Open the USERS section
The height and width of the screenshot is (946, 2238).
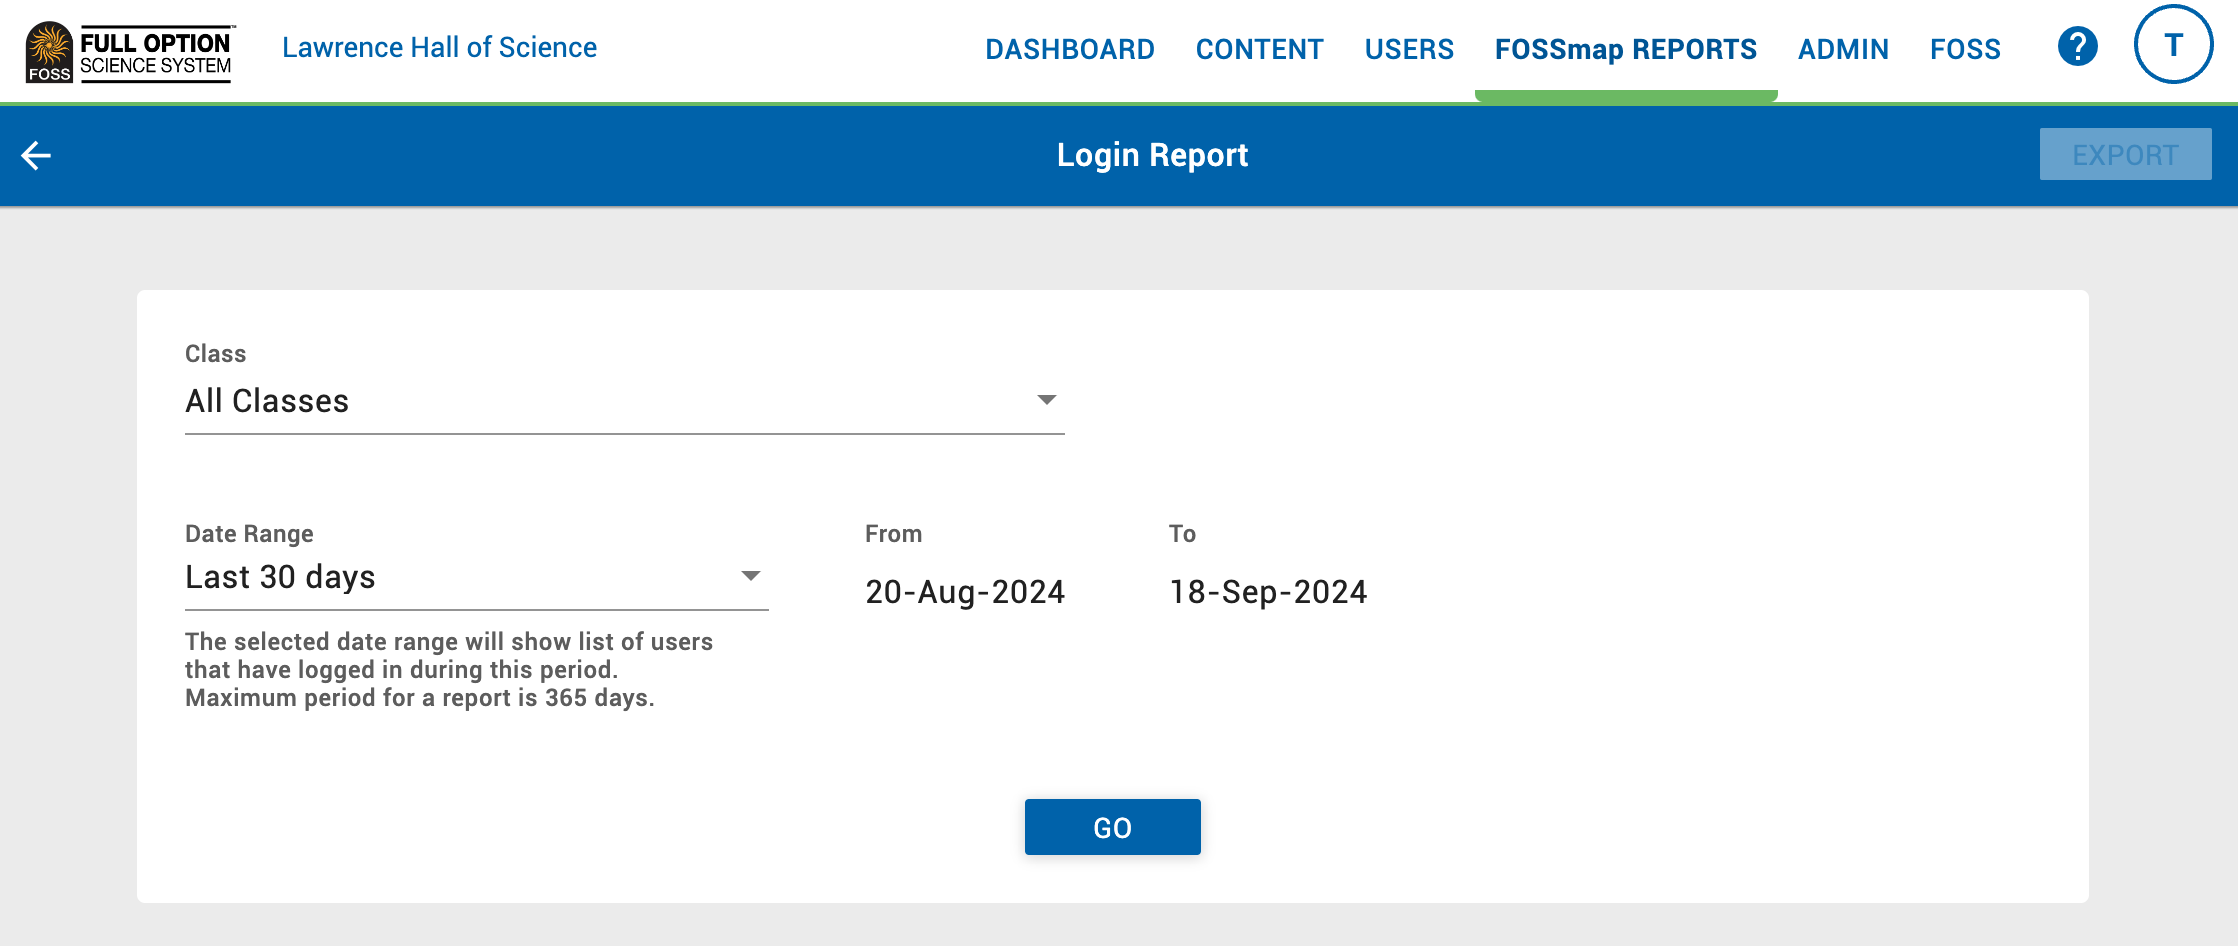1410,48
